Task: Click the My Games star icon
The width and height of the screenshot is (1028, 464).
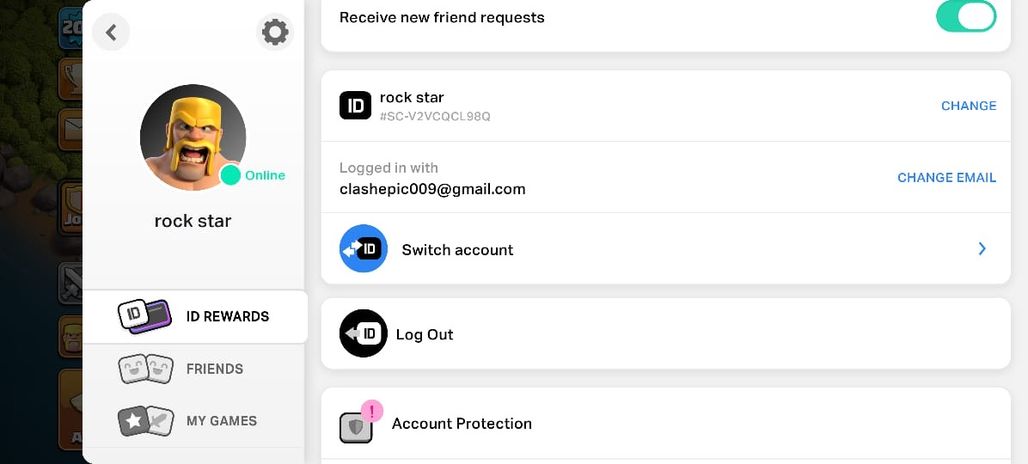Action: (x=146, y=421)
